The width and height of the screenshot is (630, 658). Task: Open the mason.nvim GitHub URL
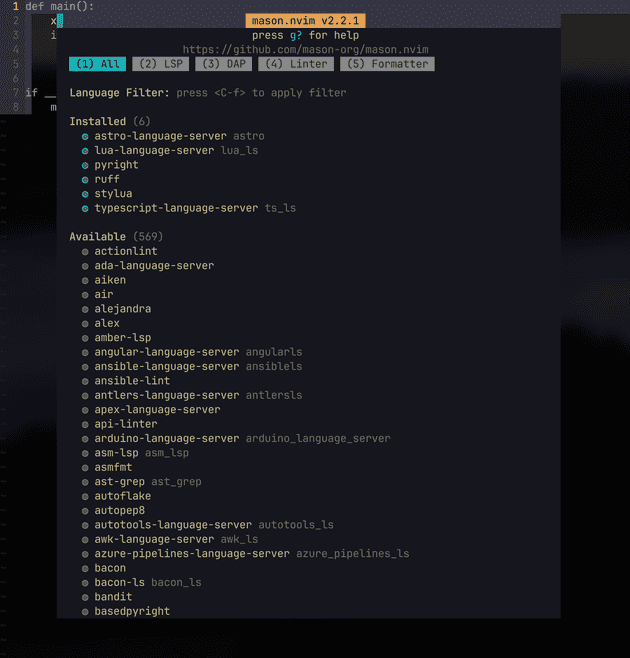pos(307,49)
